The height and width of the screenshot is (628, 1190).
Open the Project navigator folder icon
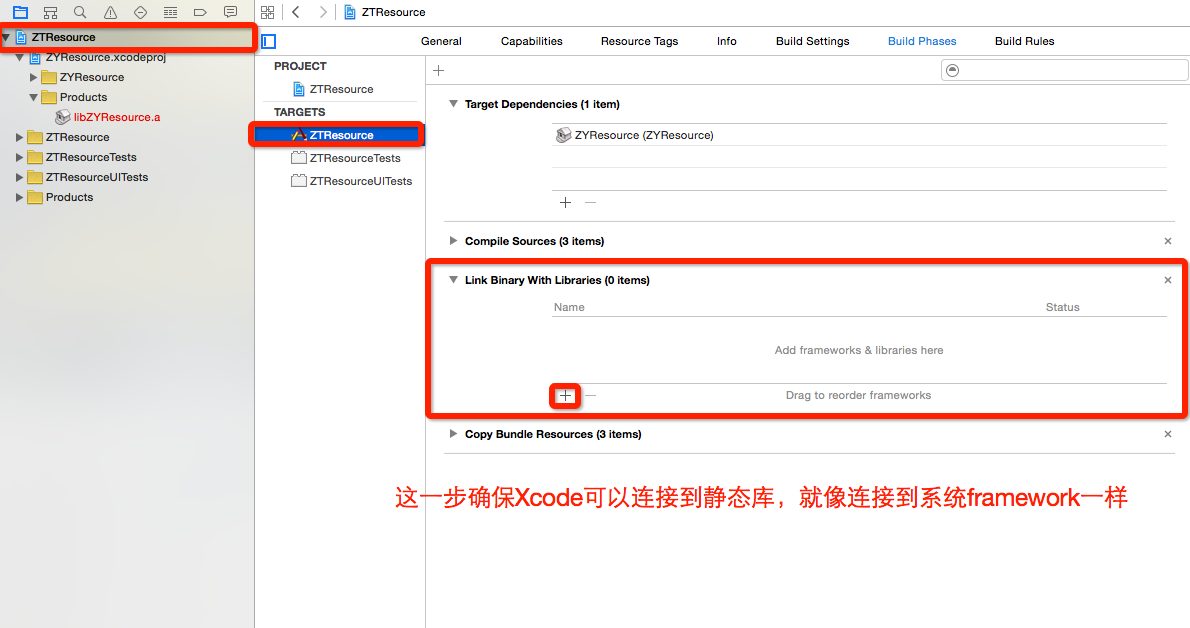(20, 12)
